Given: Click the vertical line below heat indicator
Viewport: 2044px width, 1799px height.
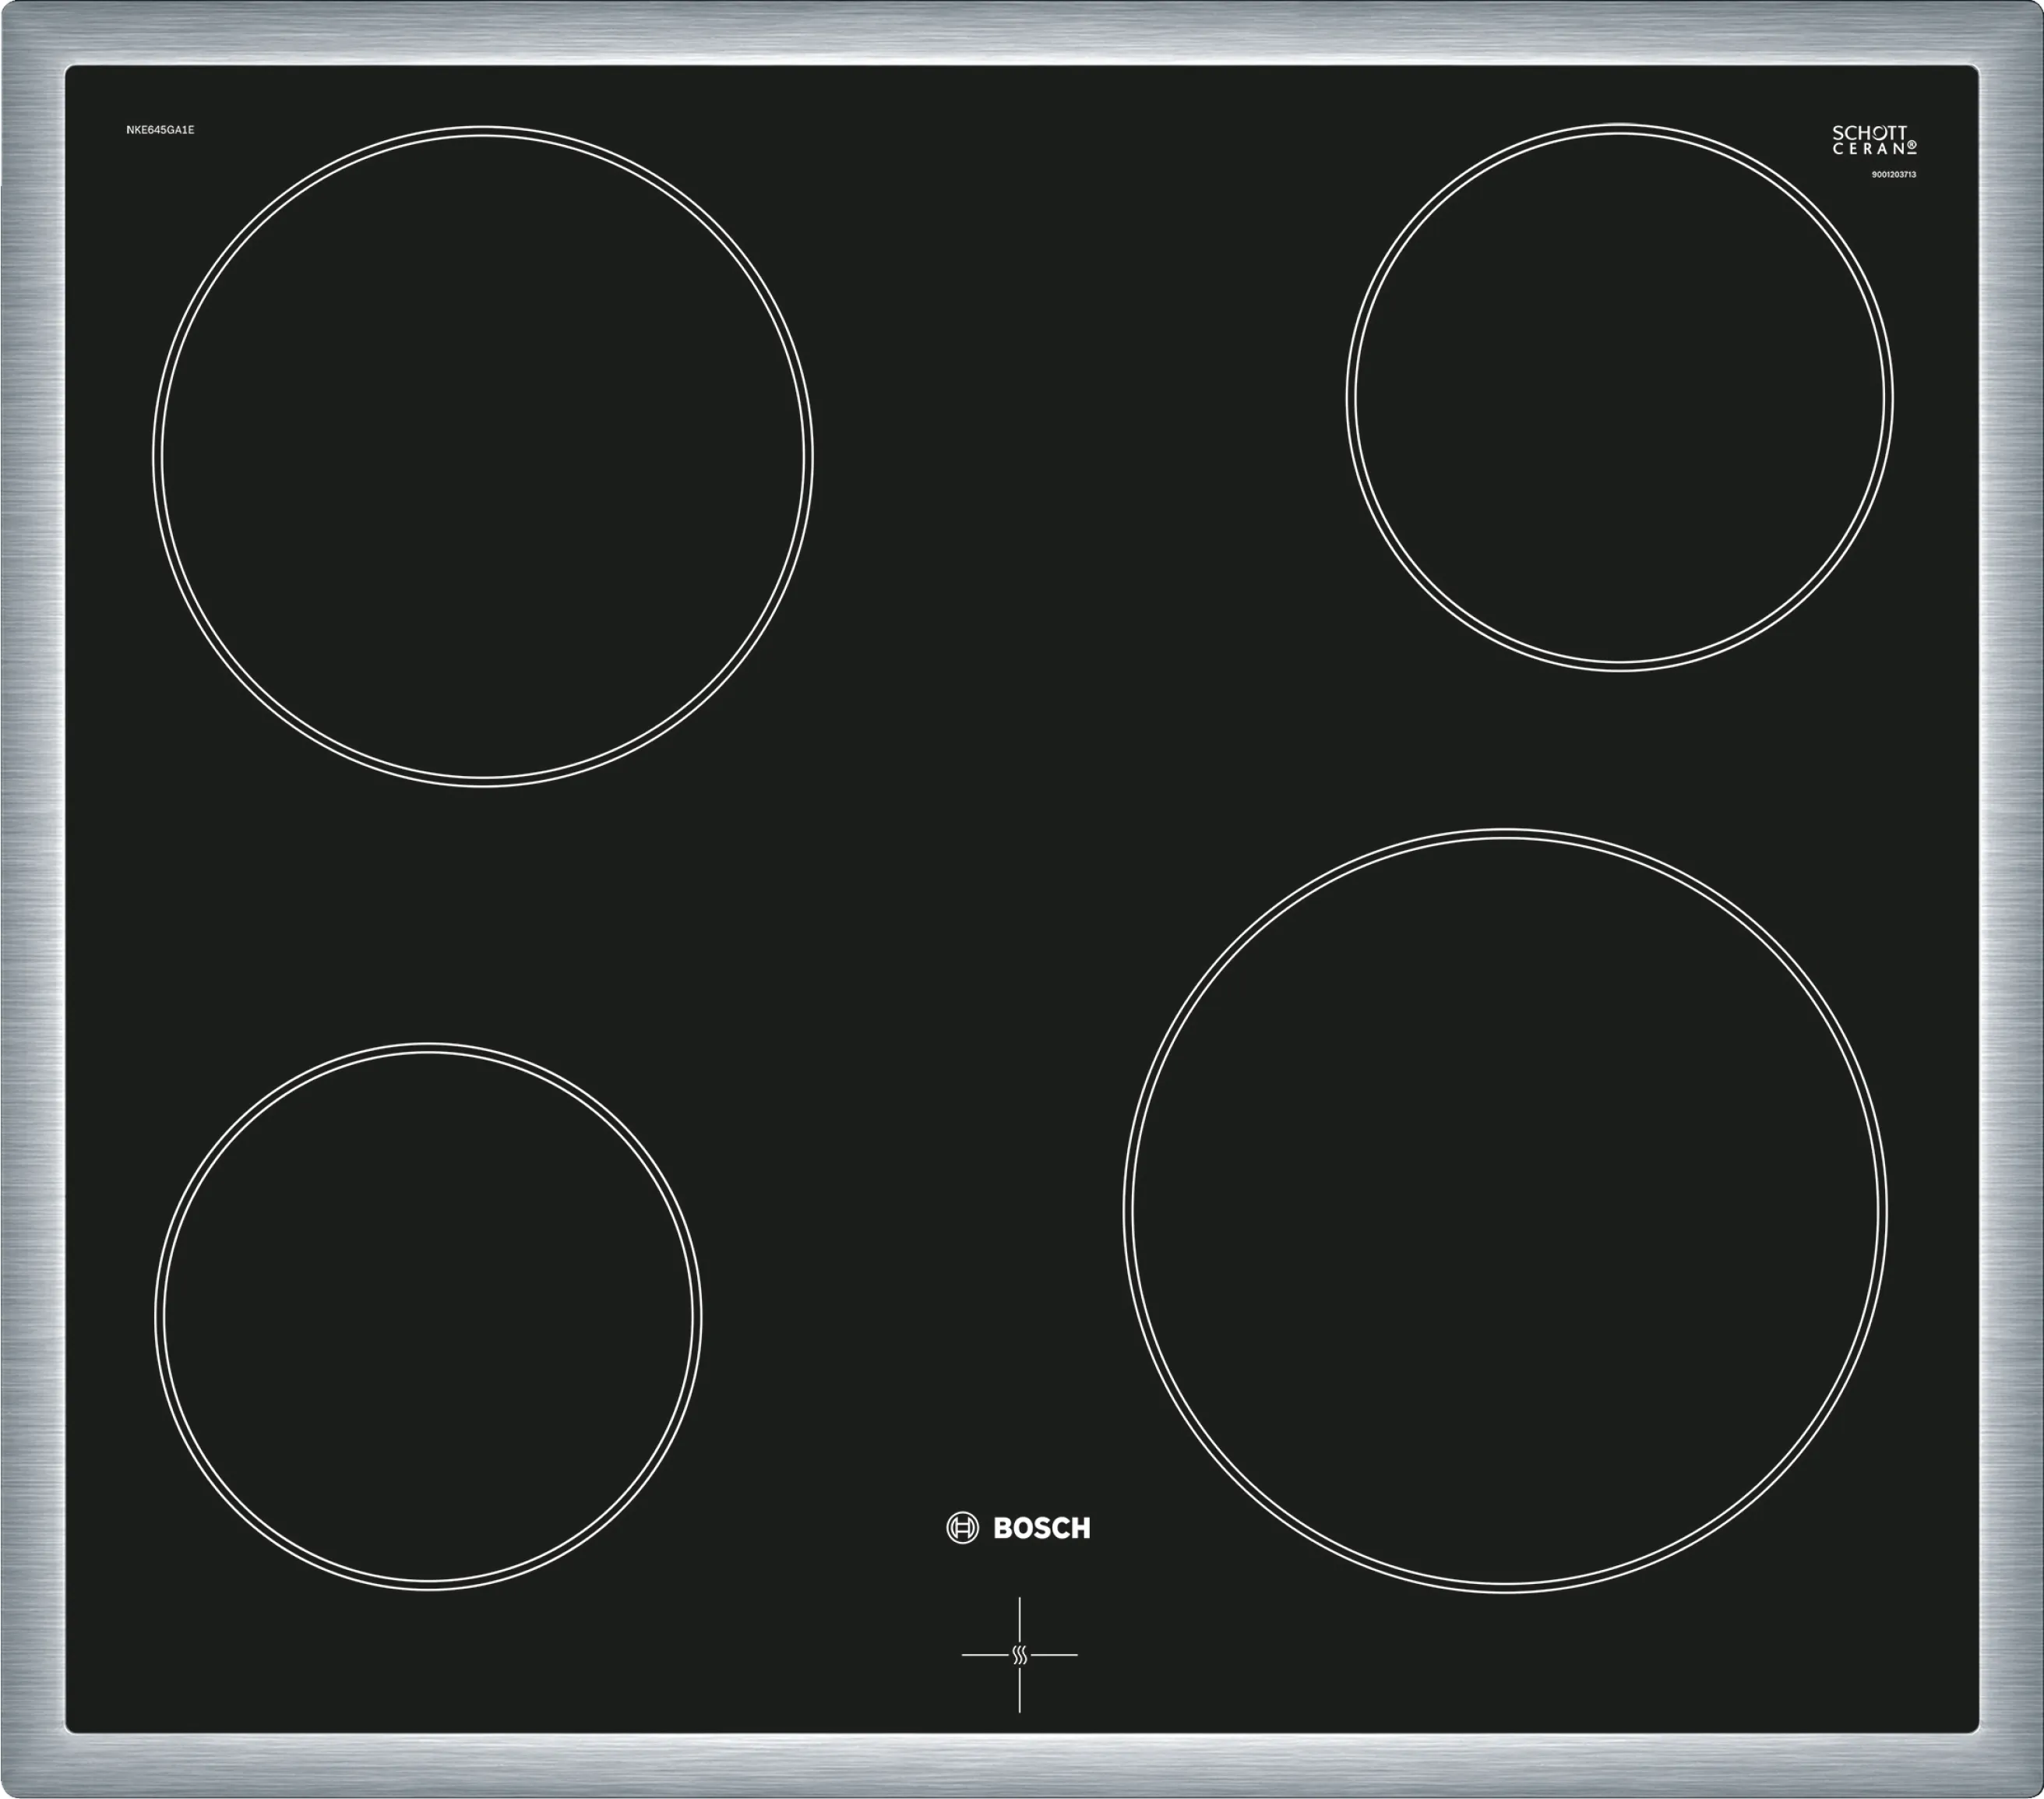Looking at the screenshot, I should coord(1019,1689).
